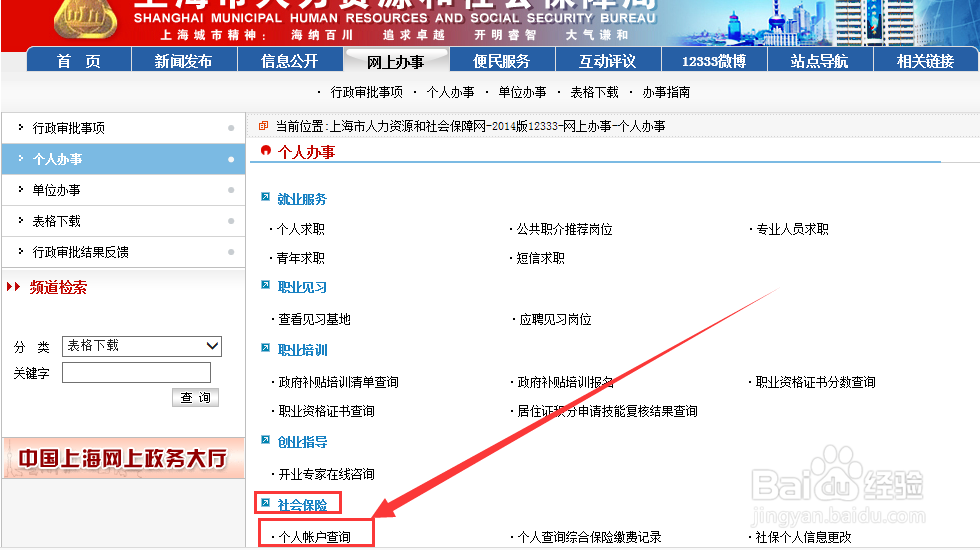Open the 政府补贴培训清单查询 link
The width and height of the screenshot is (980, 550).
[338, 382]
